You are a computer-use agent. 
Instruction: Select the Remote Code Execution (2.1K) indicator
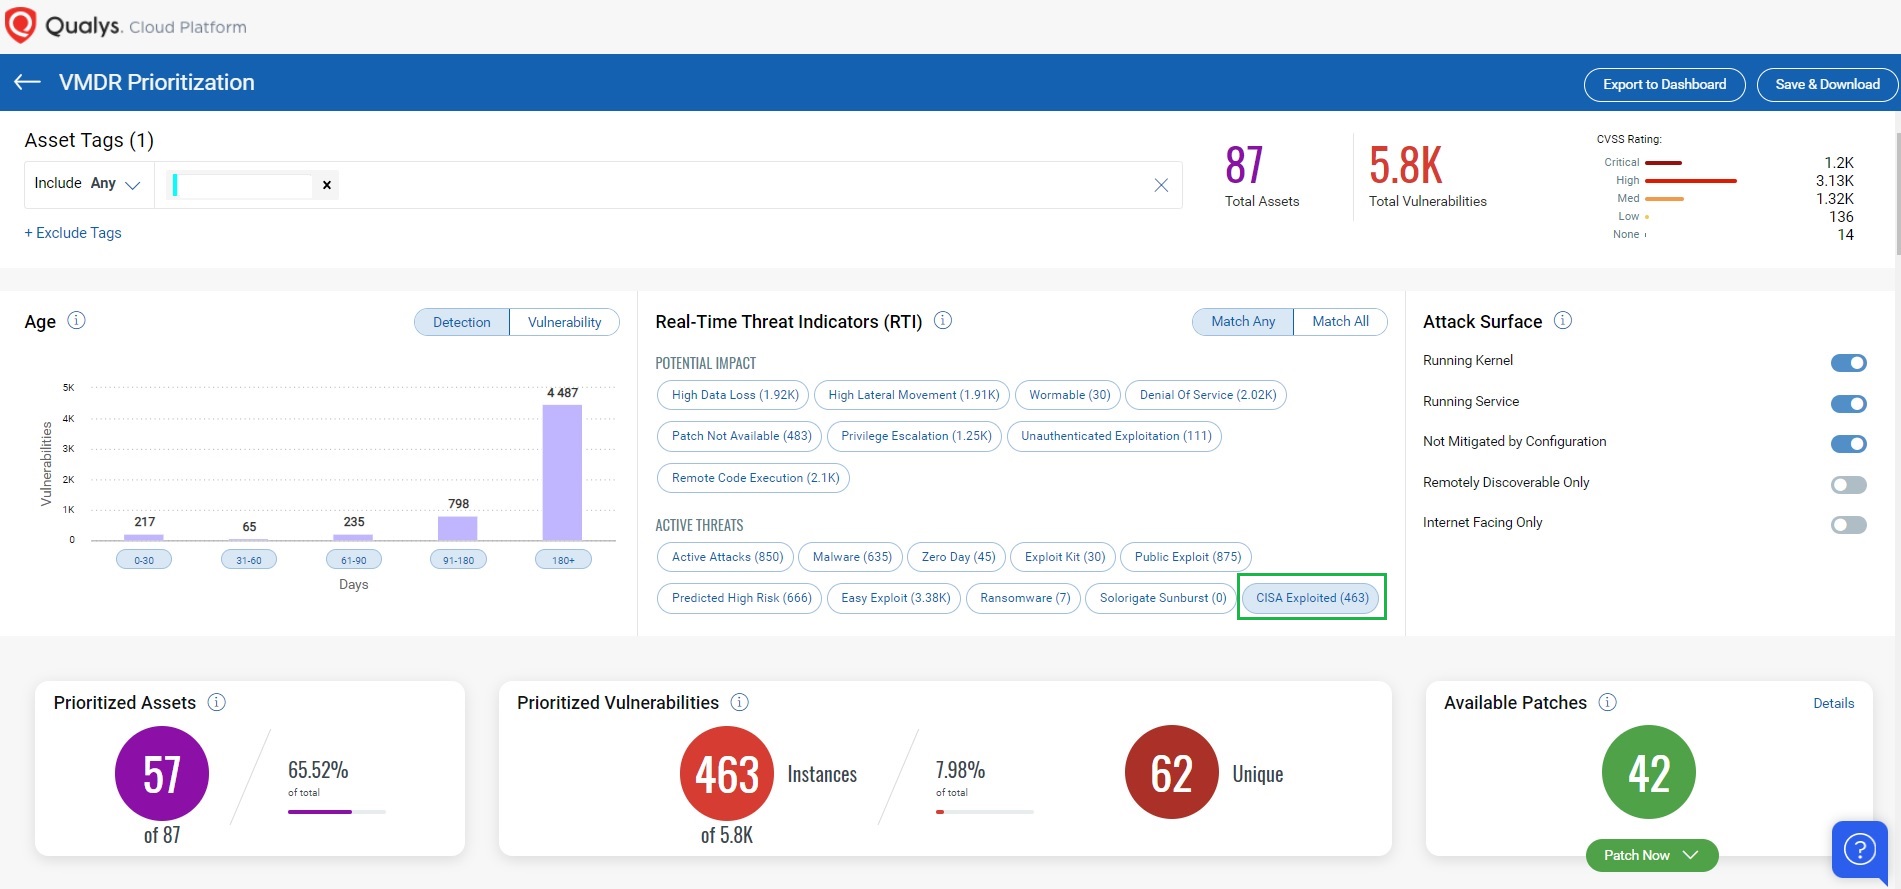point(754,478)
